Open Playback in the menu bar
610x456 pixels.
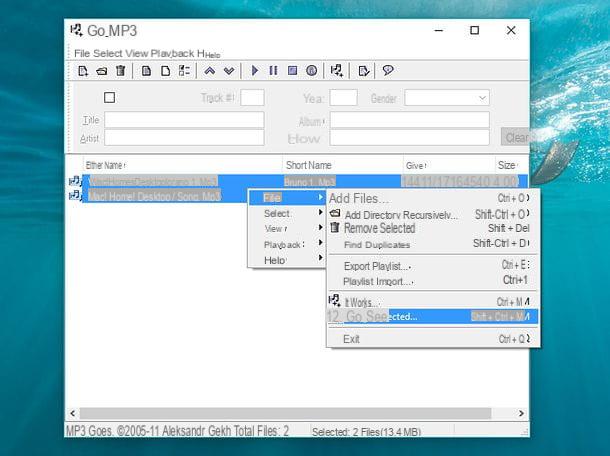pos(172,53)
